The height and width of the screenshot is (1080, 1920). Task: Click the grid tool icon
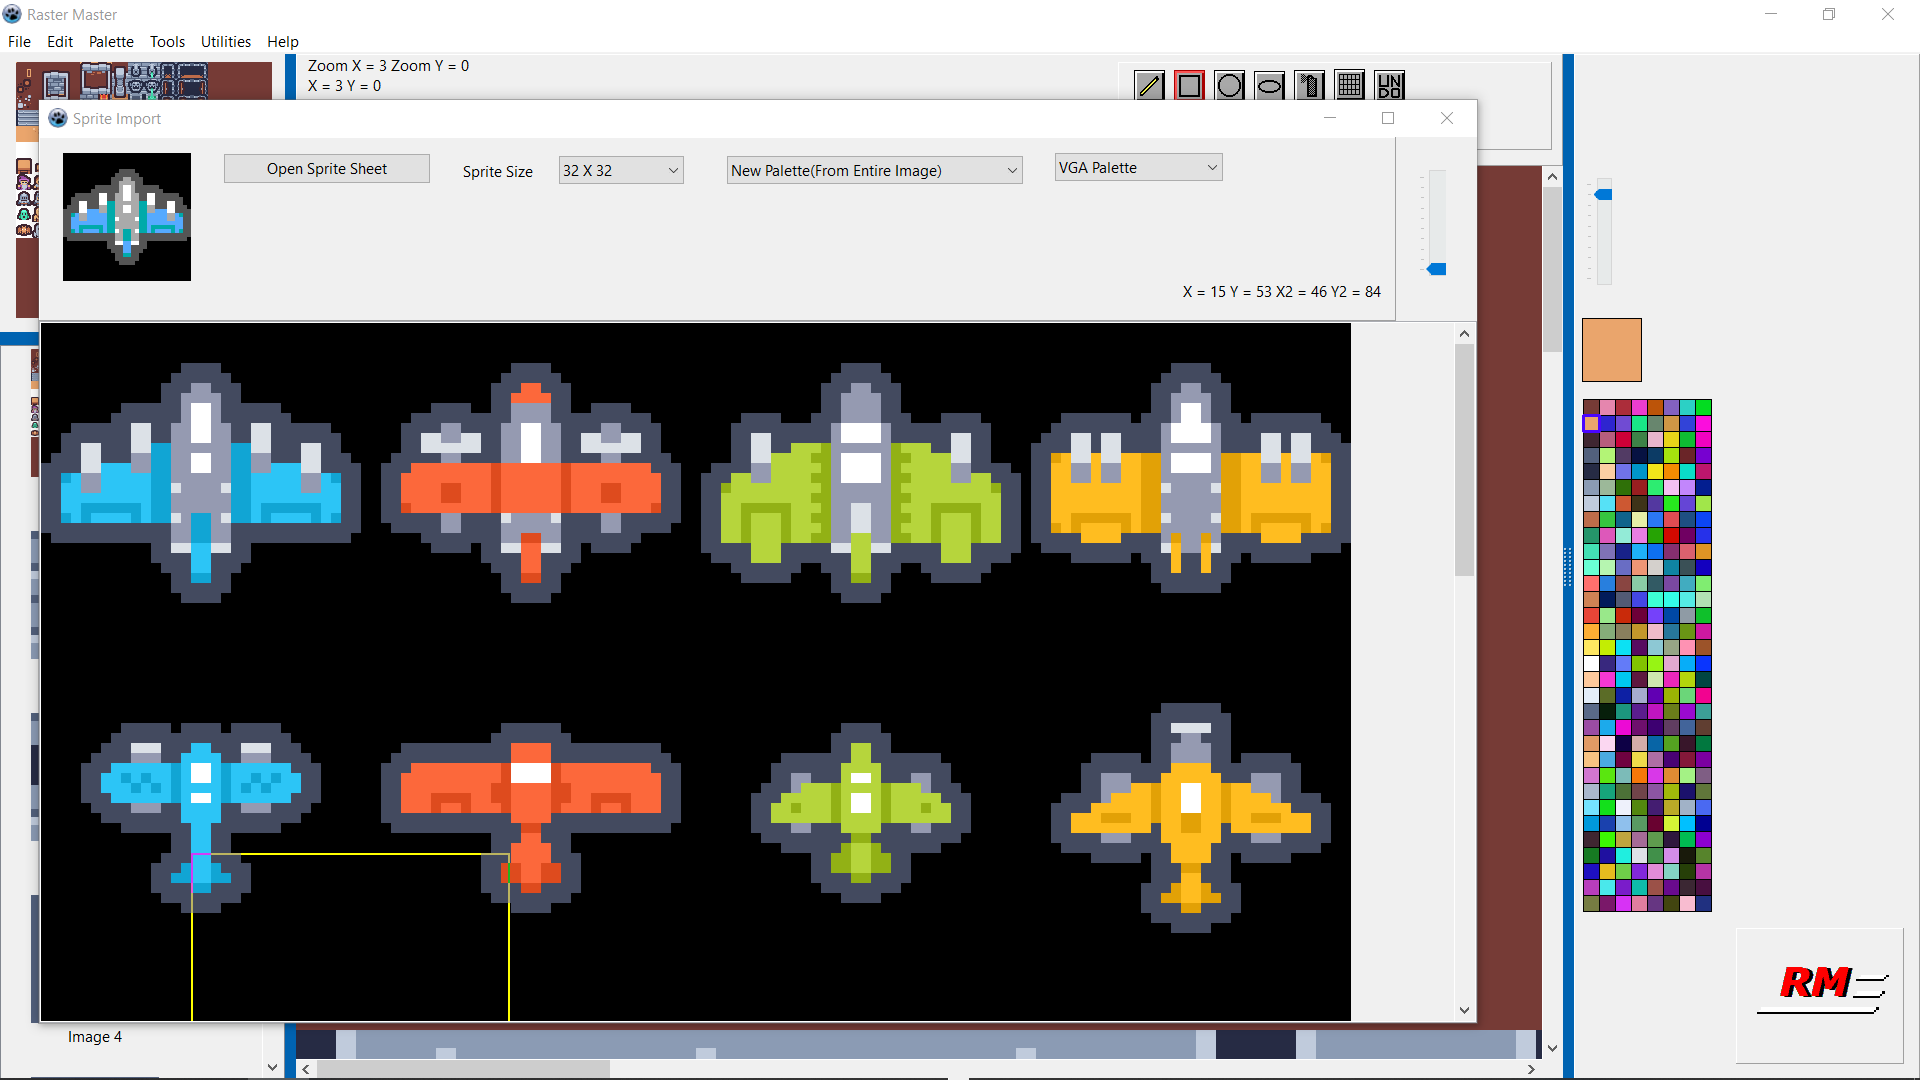1348,85
